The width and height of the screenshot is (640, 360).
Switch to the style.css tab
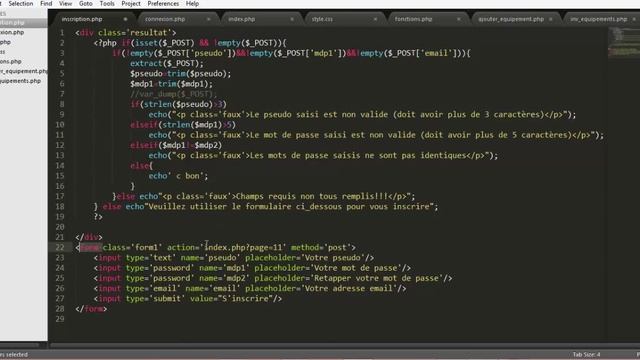pyautogui.click(x=322, y=19)
